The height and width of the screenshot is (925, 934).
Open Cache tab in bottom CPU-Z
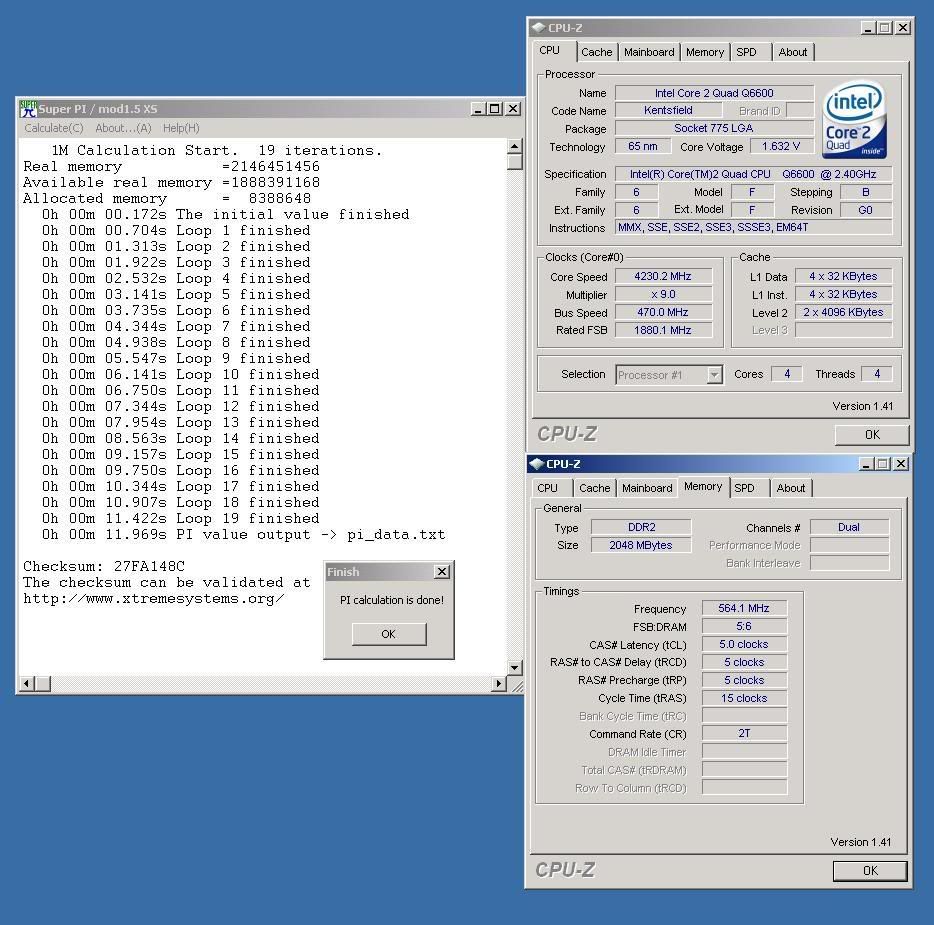(x=594, y=488)
